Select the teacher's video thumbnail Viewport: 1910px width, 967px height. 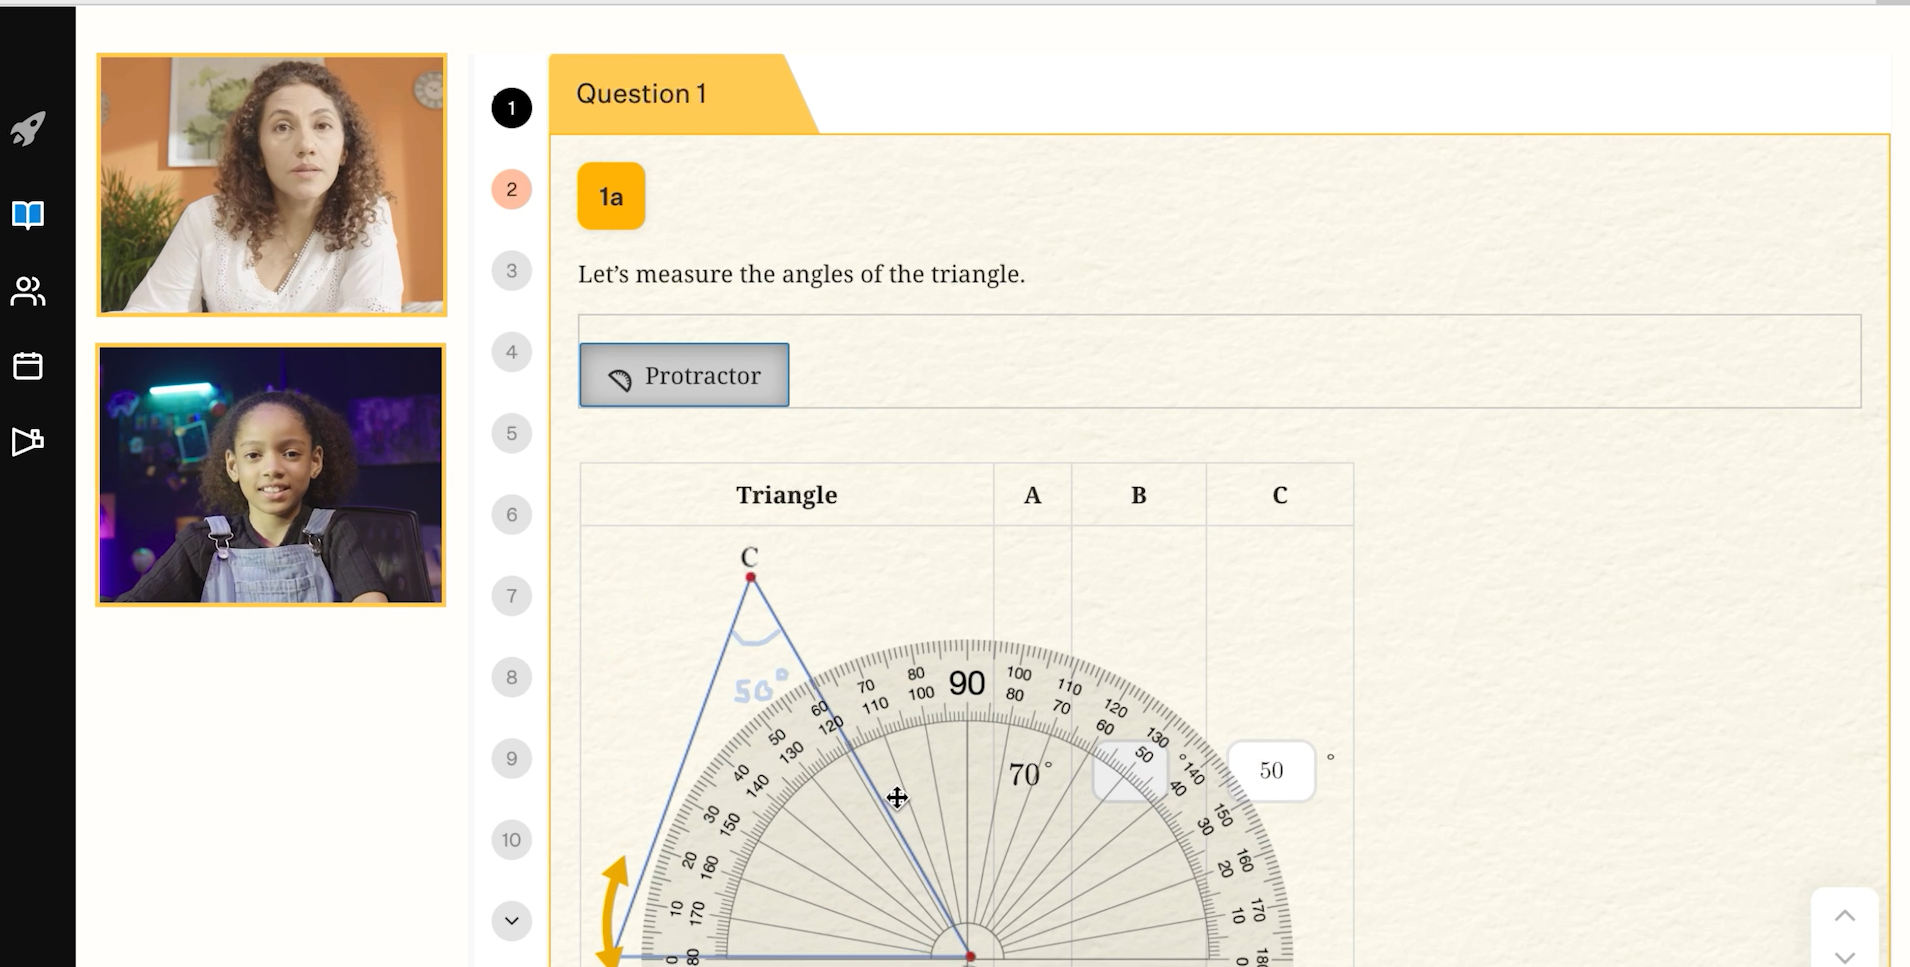(x=271, y=184)
